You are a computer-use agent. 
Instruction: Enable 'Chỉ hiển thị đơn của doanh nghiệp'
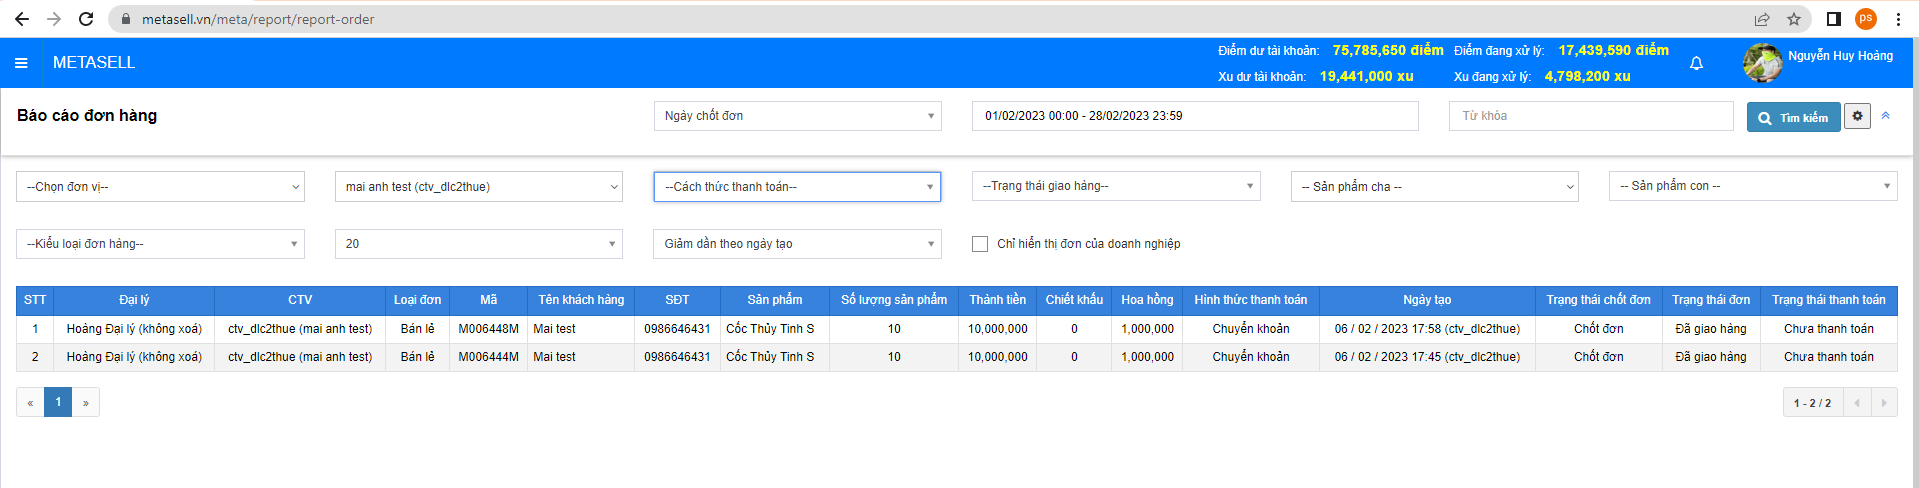point(980,244)
